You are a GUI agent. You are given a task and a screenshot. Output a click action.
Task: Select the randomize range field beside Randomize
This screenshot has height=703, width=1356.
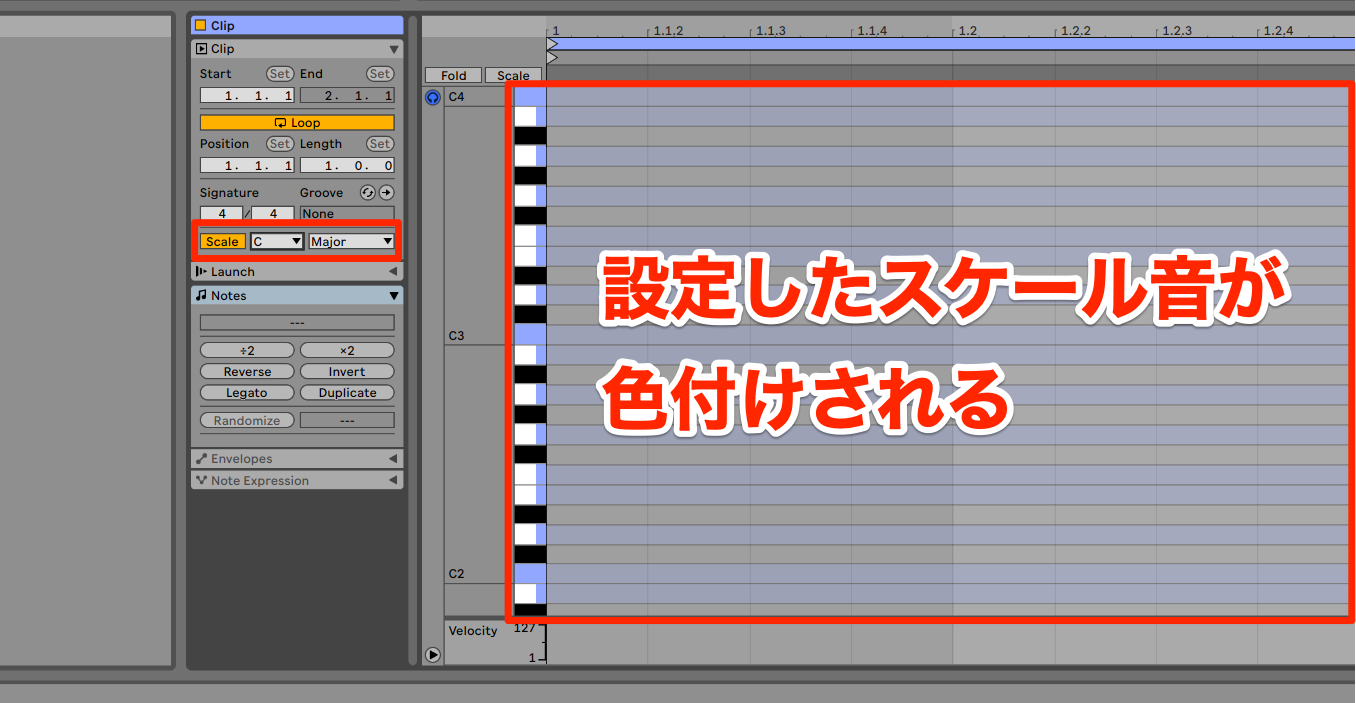pyautogui.click(x=347, y=421)
